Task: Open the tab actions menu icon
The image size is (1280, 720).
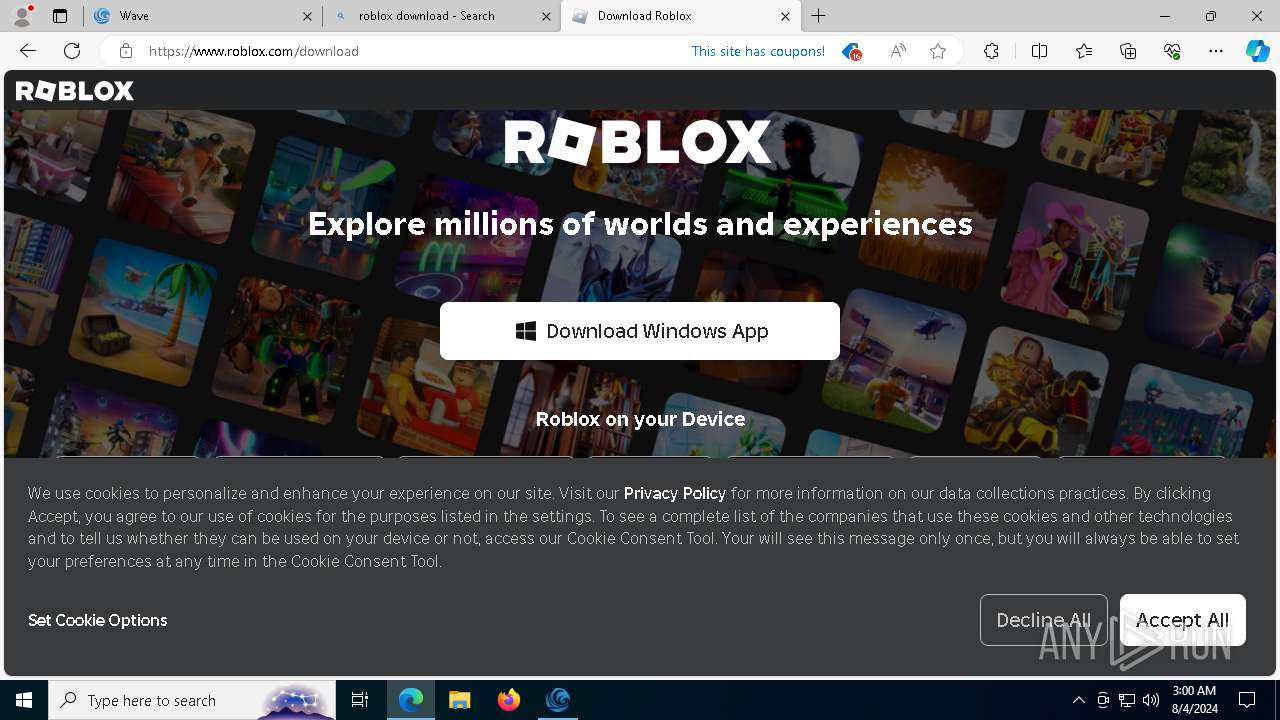Action: pos(59,16)
